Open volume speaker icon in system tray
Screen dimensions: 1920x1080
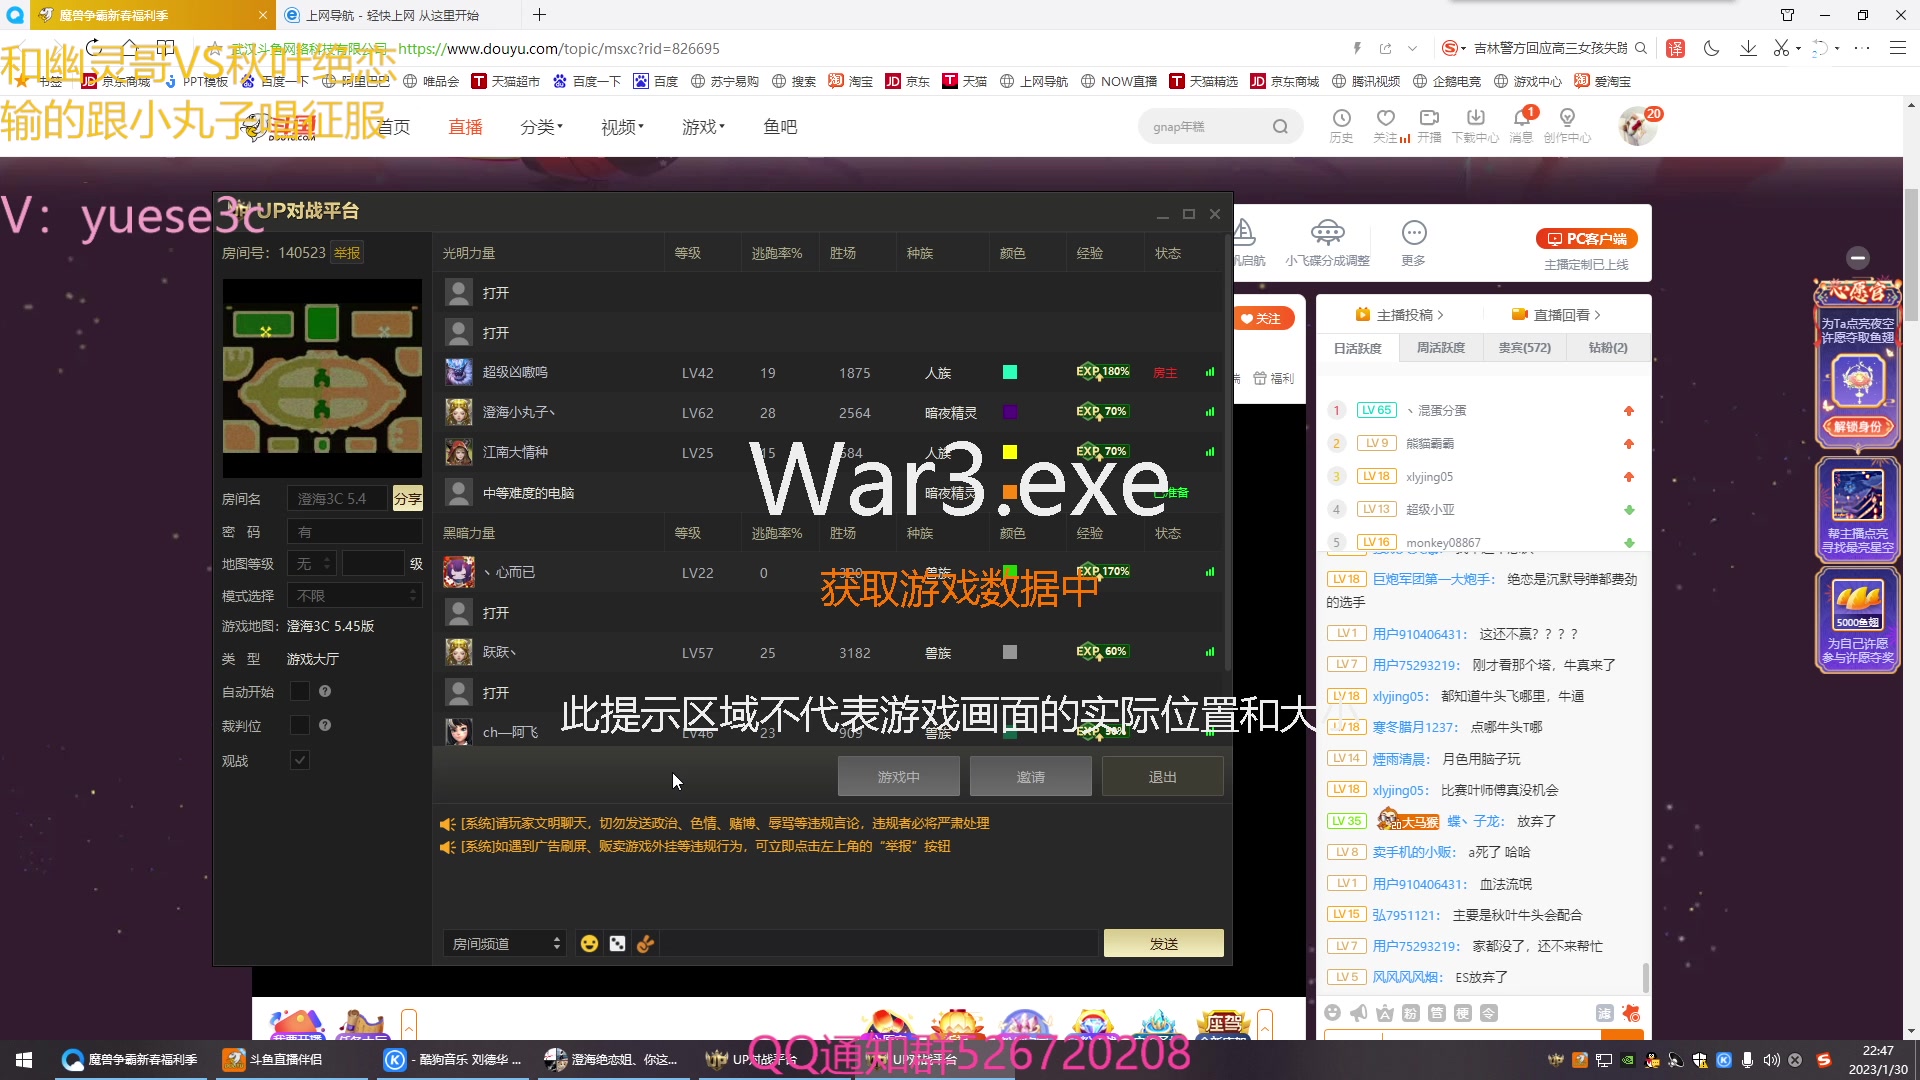point(1771,1060)
